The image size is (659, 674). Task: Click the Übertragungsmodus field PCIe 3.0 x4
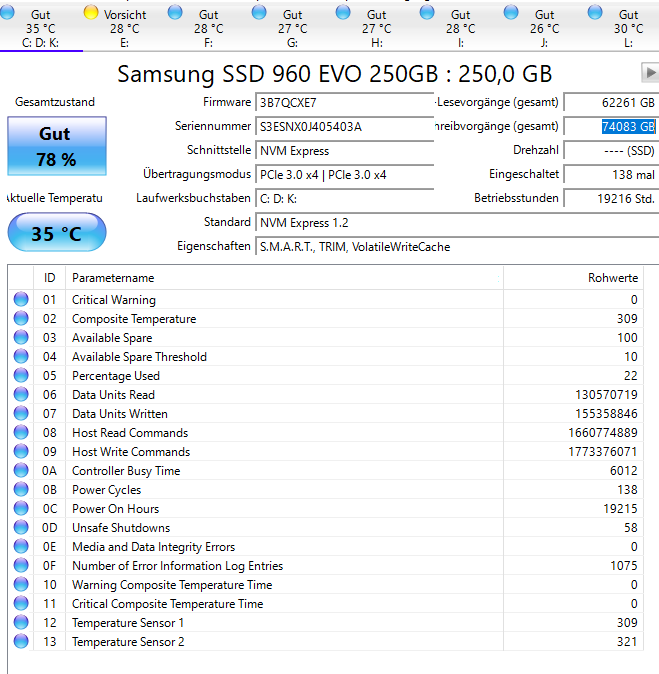tap(344, 175)
